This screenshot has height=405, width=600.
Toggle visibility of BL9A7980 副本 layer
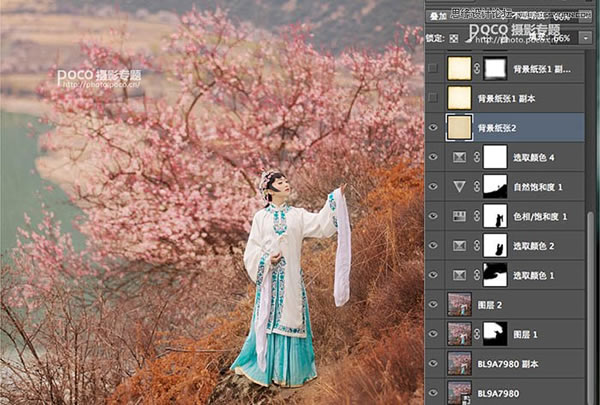pyautogui.click(x=433, y=364)
